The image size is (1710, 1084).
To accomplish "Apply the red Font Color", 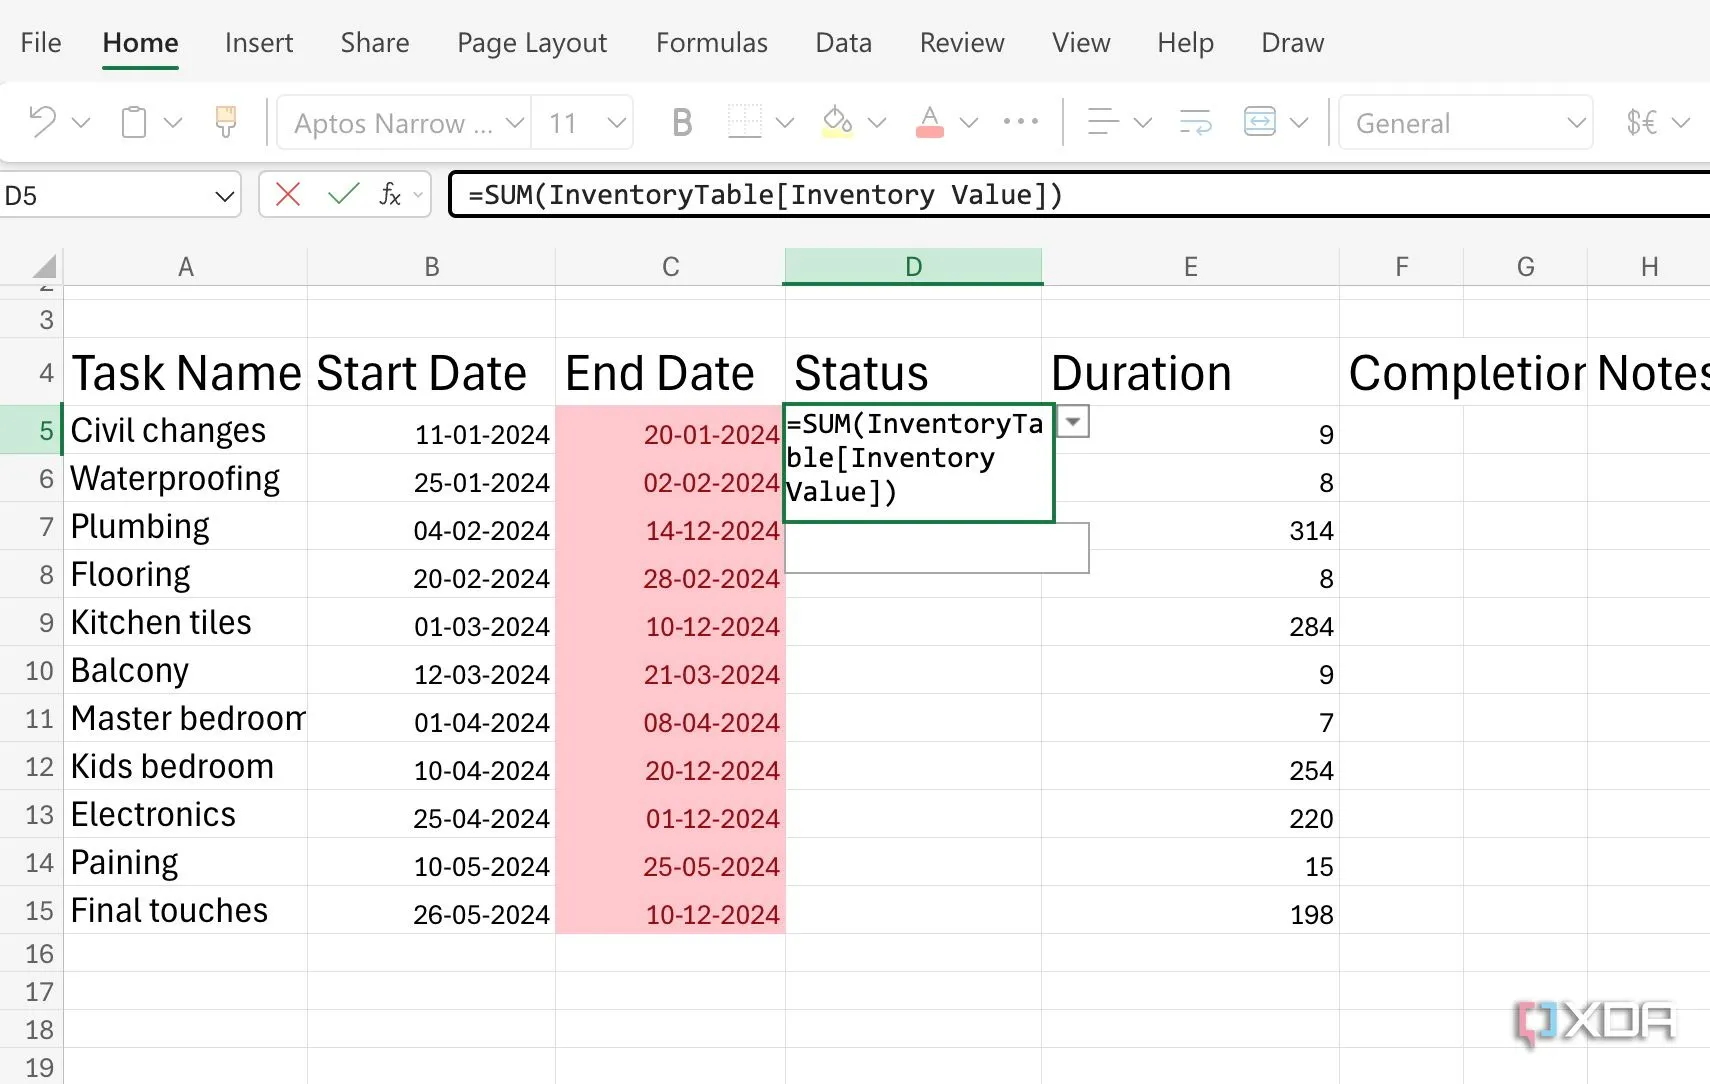I will [929, 122].
